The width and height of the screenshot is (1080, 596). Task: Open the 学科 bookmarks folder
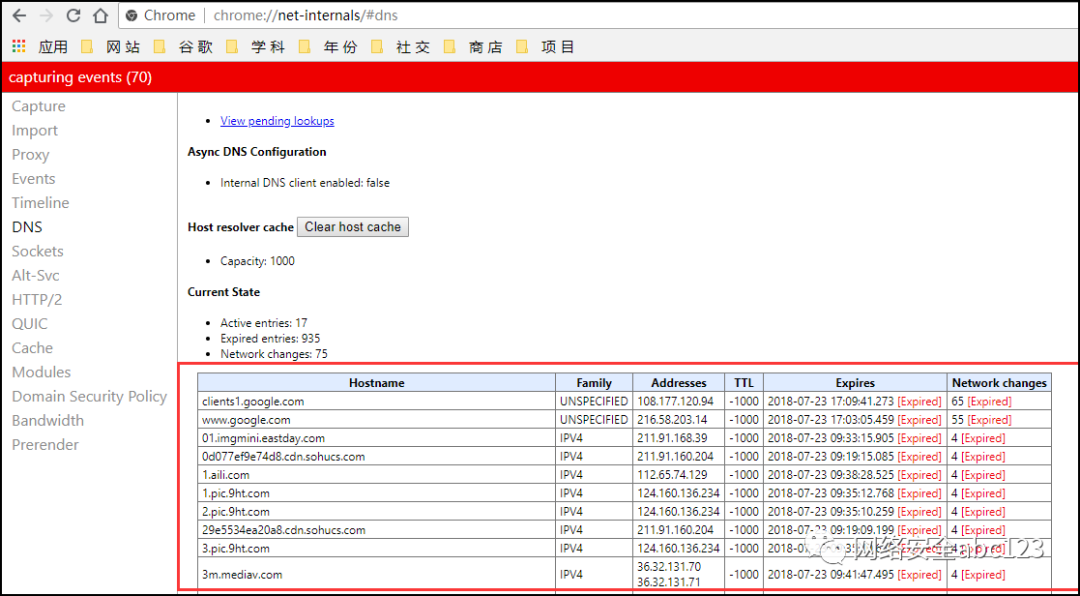coord(256,47)
